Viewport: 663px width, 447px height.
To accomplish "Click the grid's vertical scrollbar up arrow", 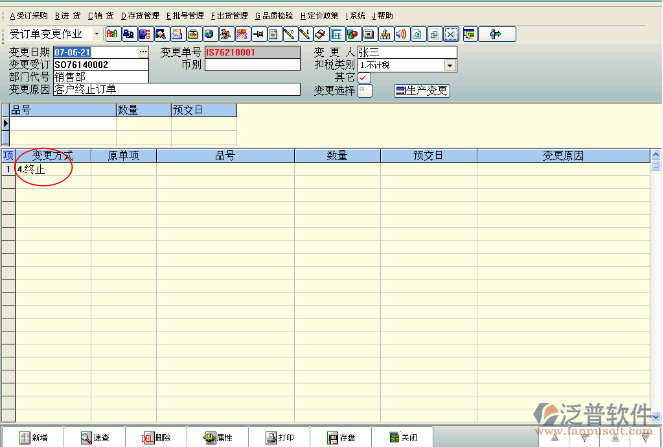I will click(656, 156).
